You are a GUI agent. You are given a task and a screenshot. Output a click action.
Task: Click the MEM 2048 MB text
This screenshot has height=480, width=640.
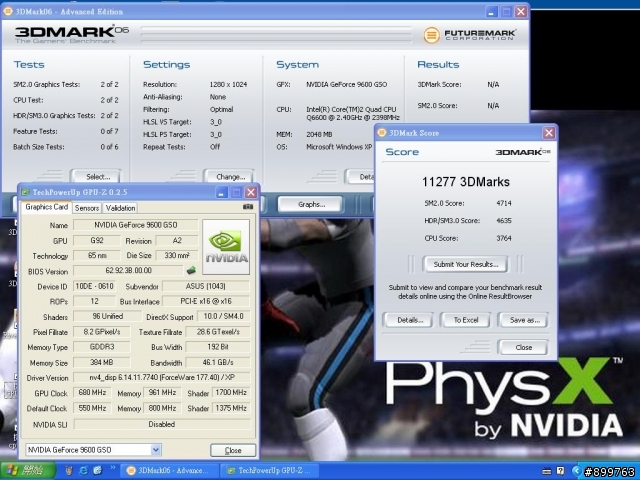point(319,134)
